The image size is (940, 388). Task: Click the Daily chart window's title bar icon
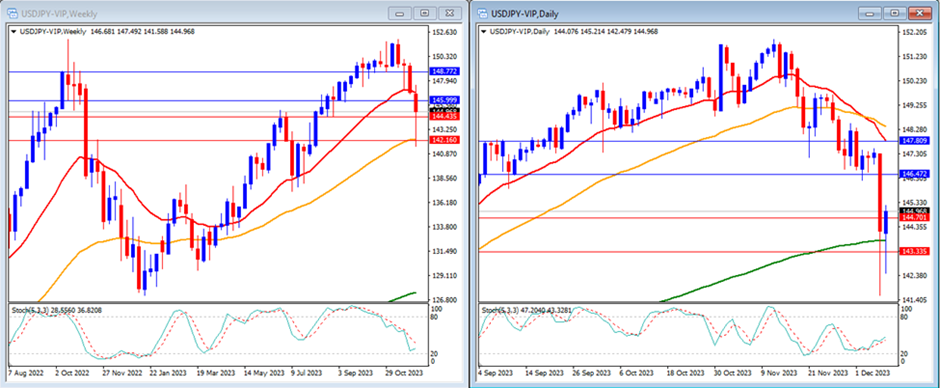(x=482, y=13)
